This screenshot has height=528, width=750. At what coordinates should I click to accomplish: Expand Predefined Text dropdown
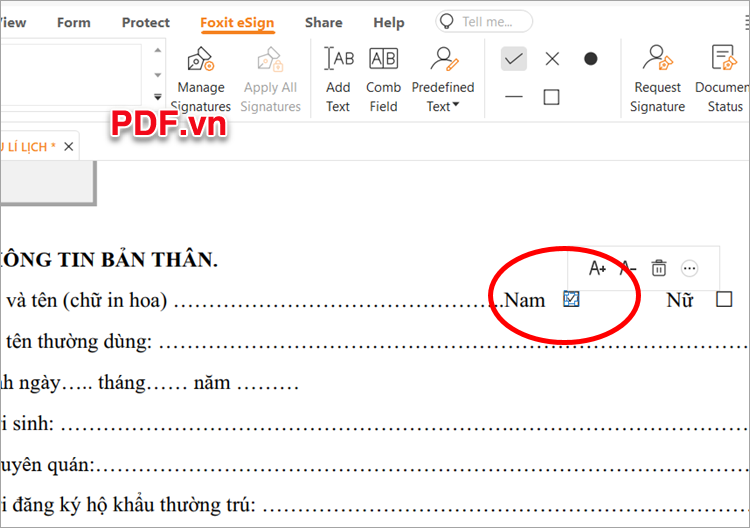tap(442, 106)
